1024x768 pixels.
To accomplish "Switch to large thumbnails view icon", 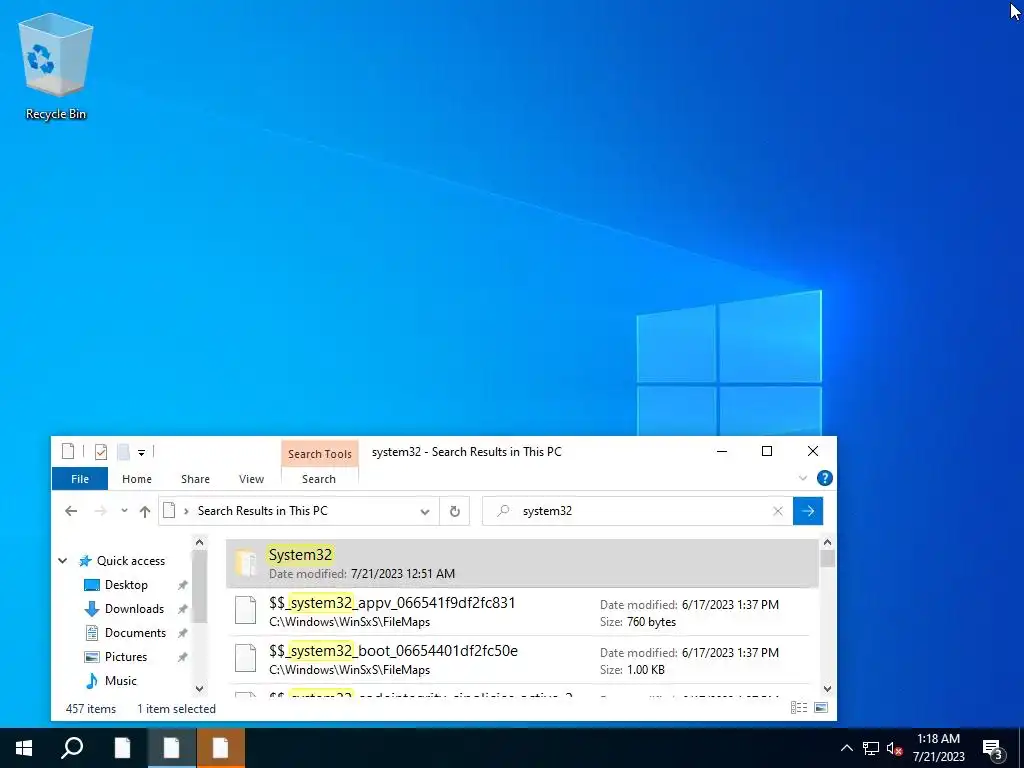I will (x=821, y=708).
